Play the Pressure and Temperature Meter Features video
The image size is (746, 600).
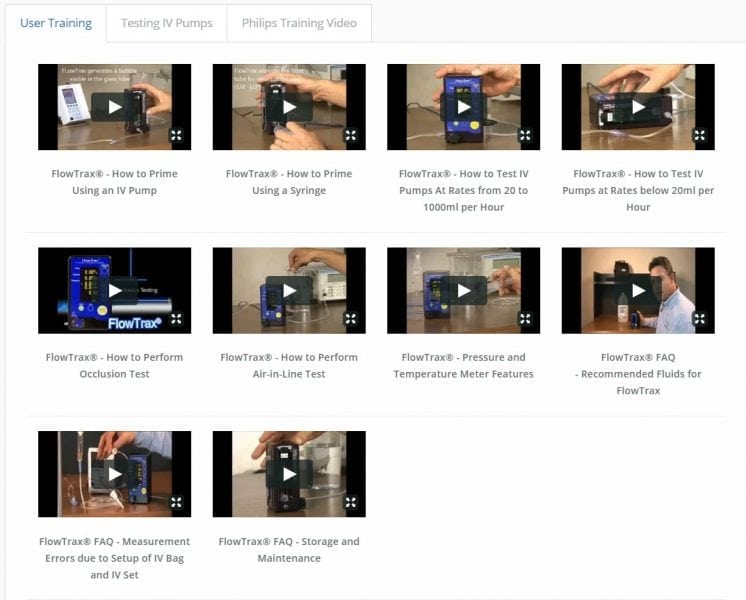point(464,291)
